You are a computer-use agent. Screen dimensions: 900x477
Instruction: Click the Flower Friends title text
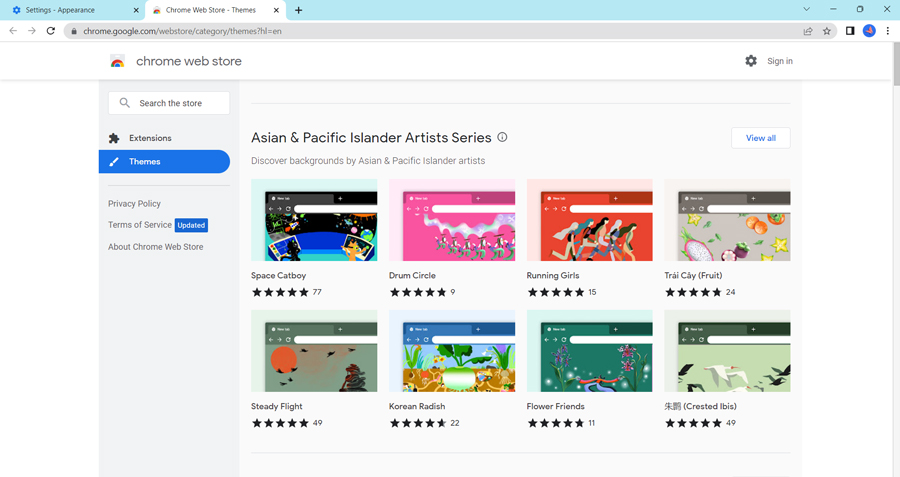(556, 406)
